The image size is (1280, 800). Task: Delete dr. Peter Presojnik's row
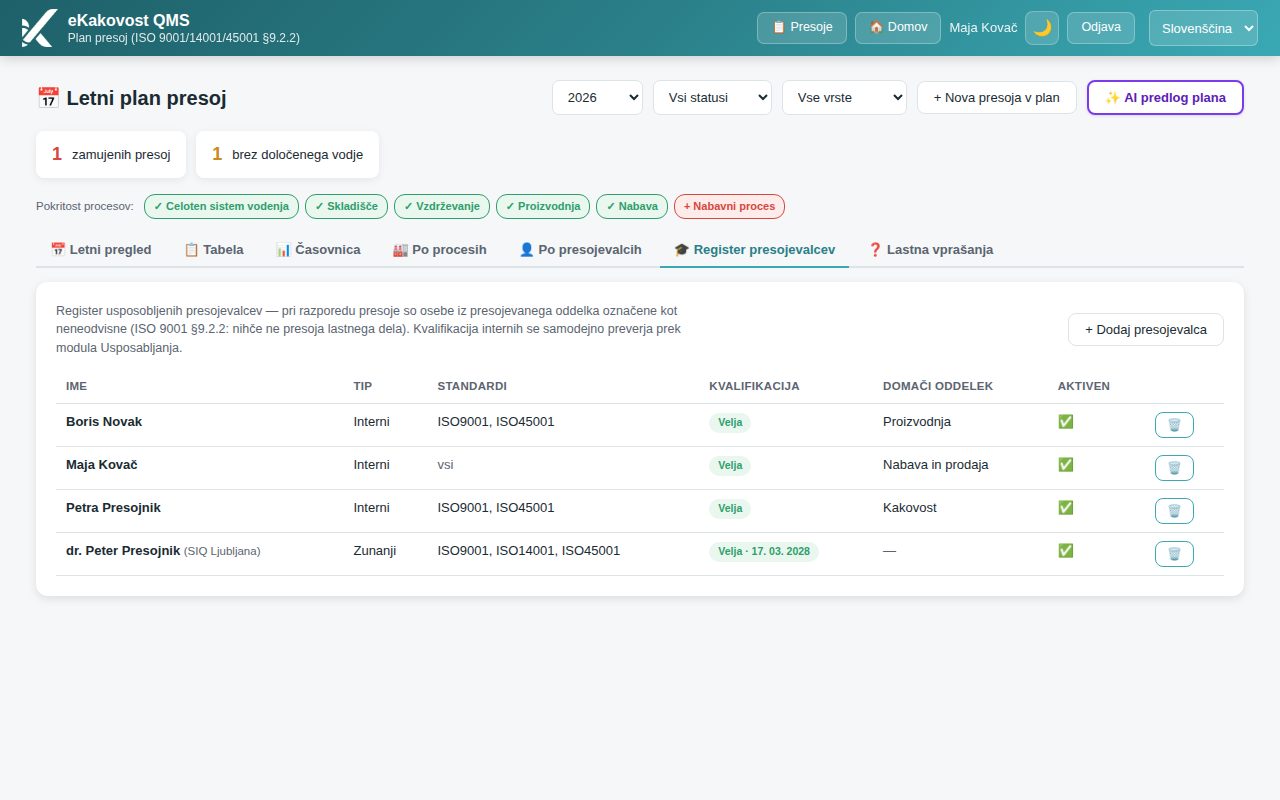click(1174, 554)
